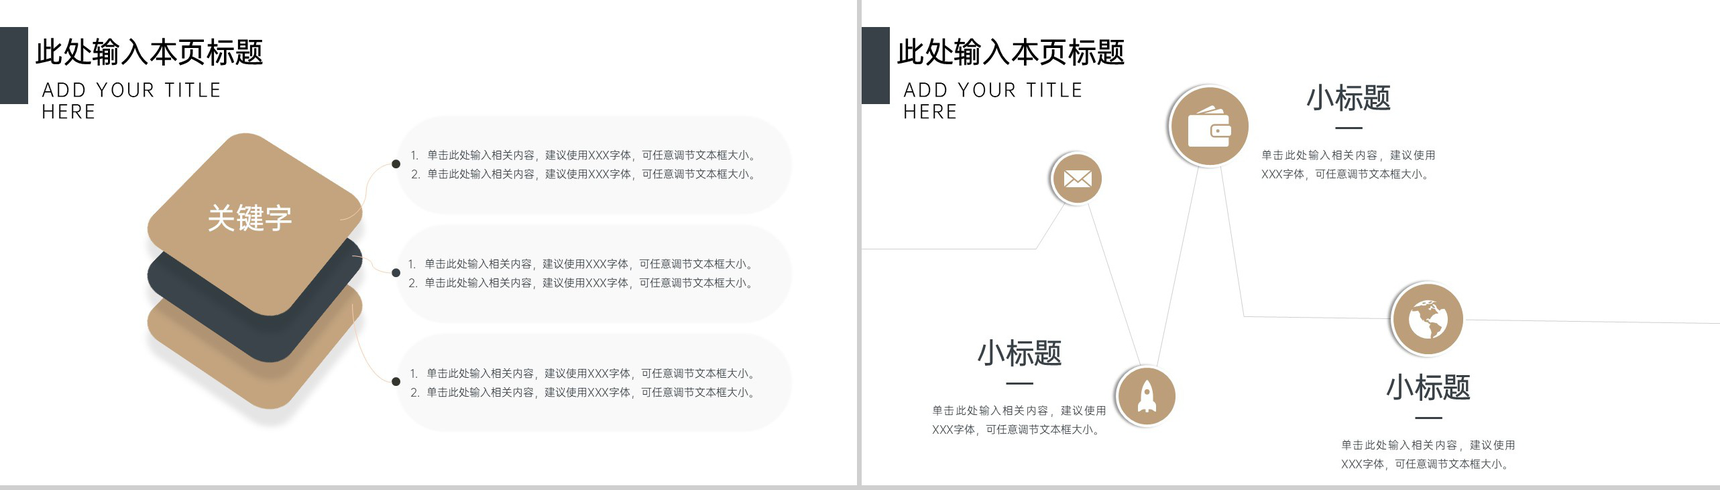
Task: Click description text under globe's 小标题 heading
Action: (1427, 454)
